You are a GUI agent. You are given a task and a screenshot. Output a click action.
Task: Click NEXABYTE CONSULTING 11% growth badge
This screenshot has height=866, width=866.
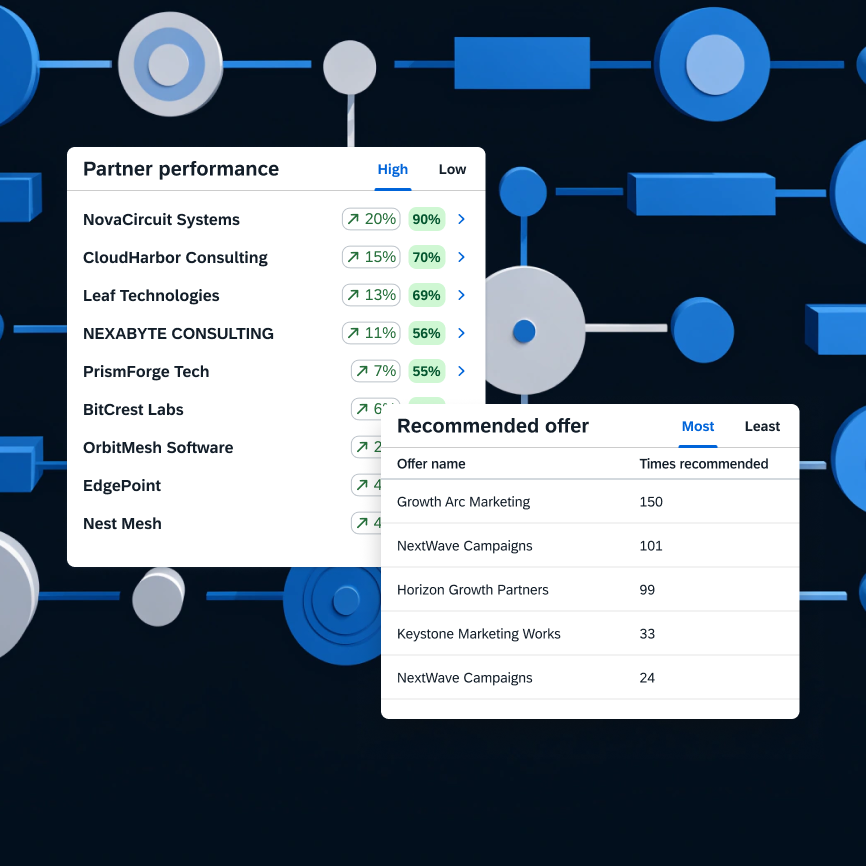[371, 333]
